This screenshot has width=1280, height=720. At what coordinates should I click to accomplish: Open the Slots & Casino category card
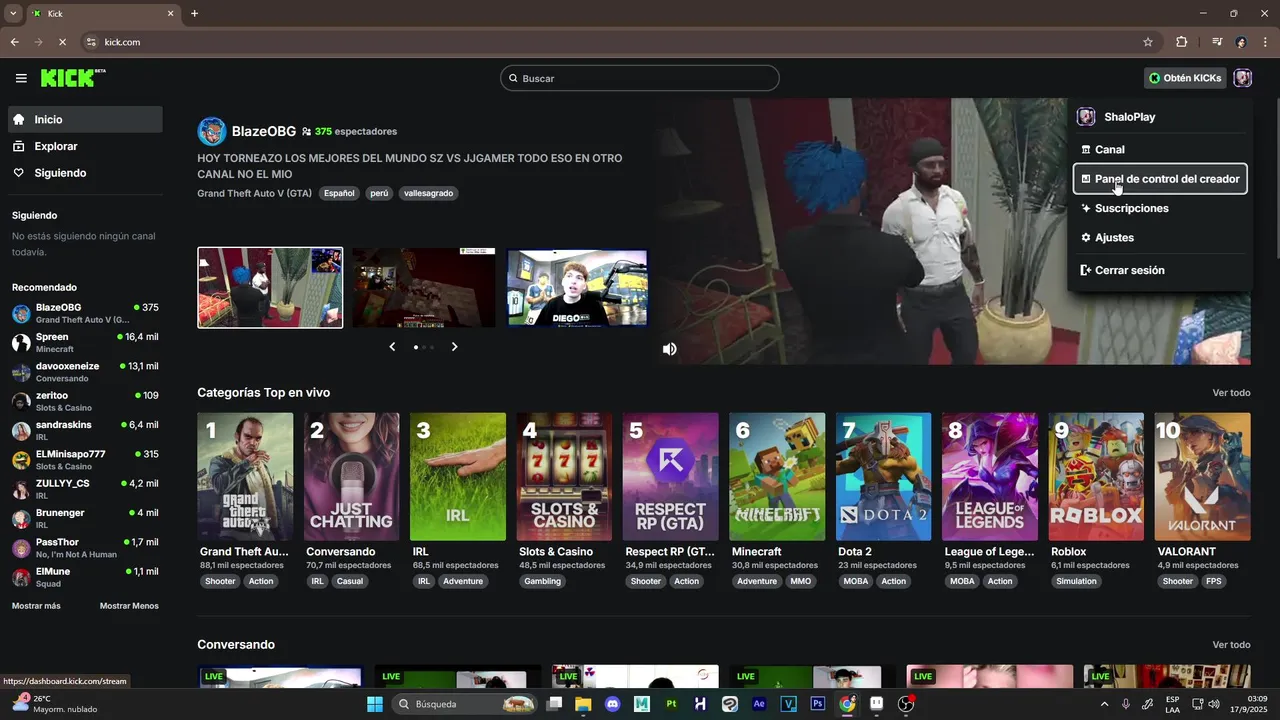(x=564, y=477)
